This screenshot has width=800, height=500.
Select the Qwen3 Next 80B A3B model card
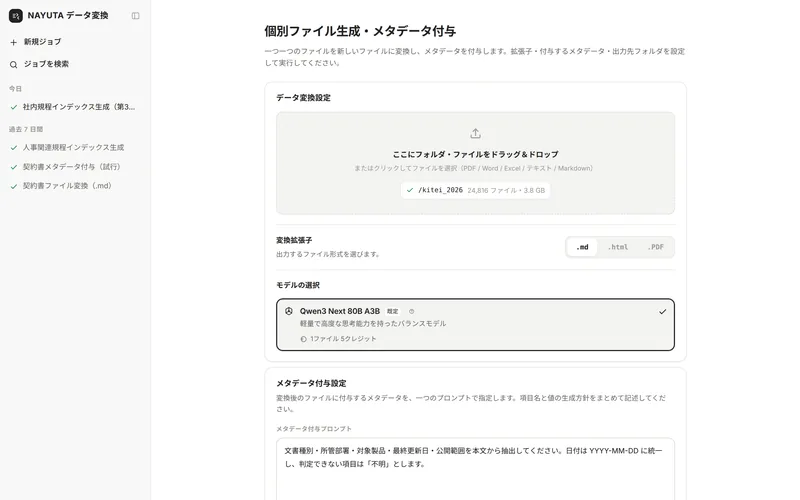475,324
